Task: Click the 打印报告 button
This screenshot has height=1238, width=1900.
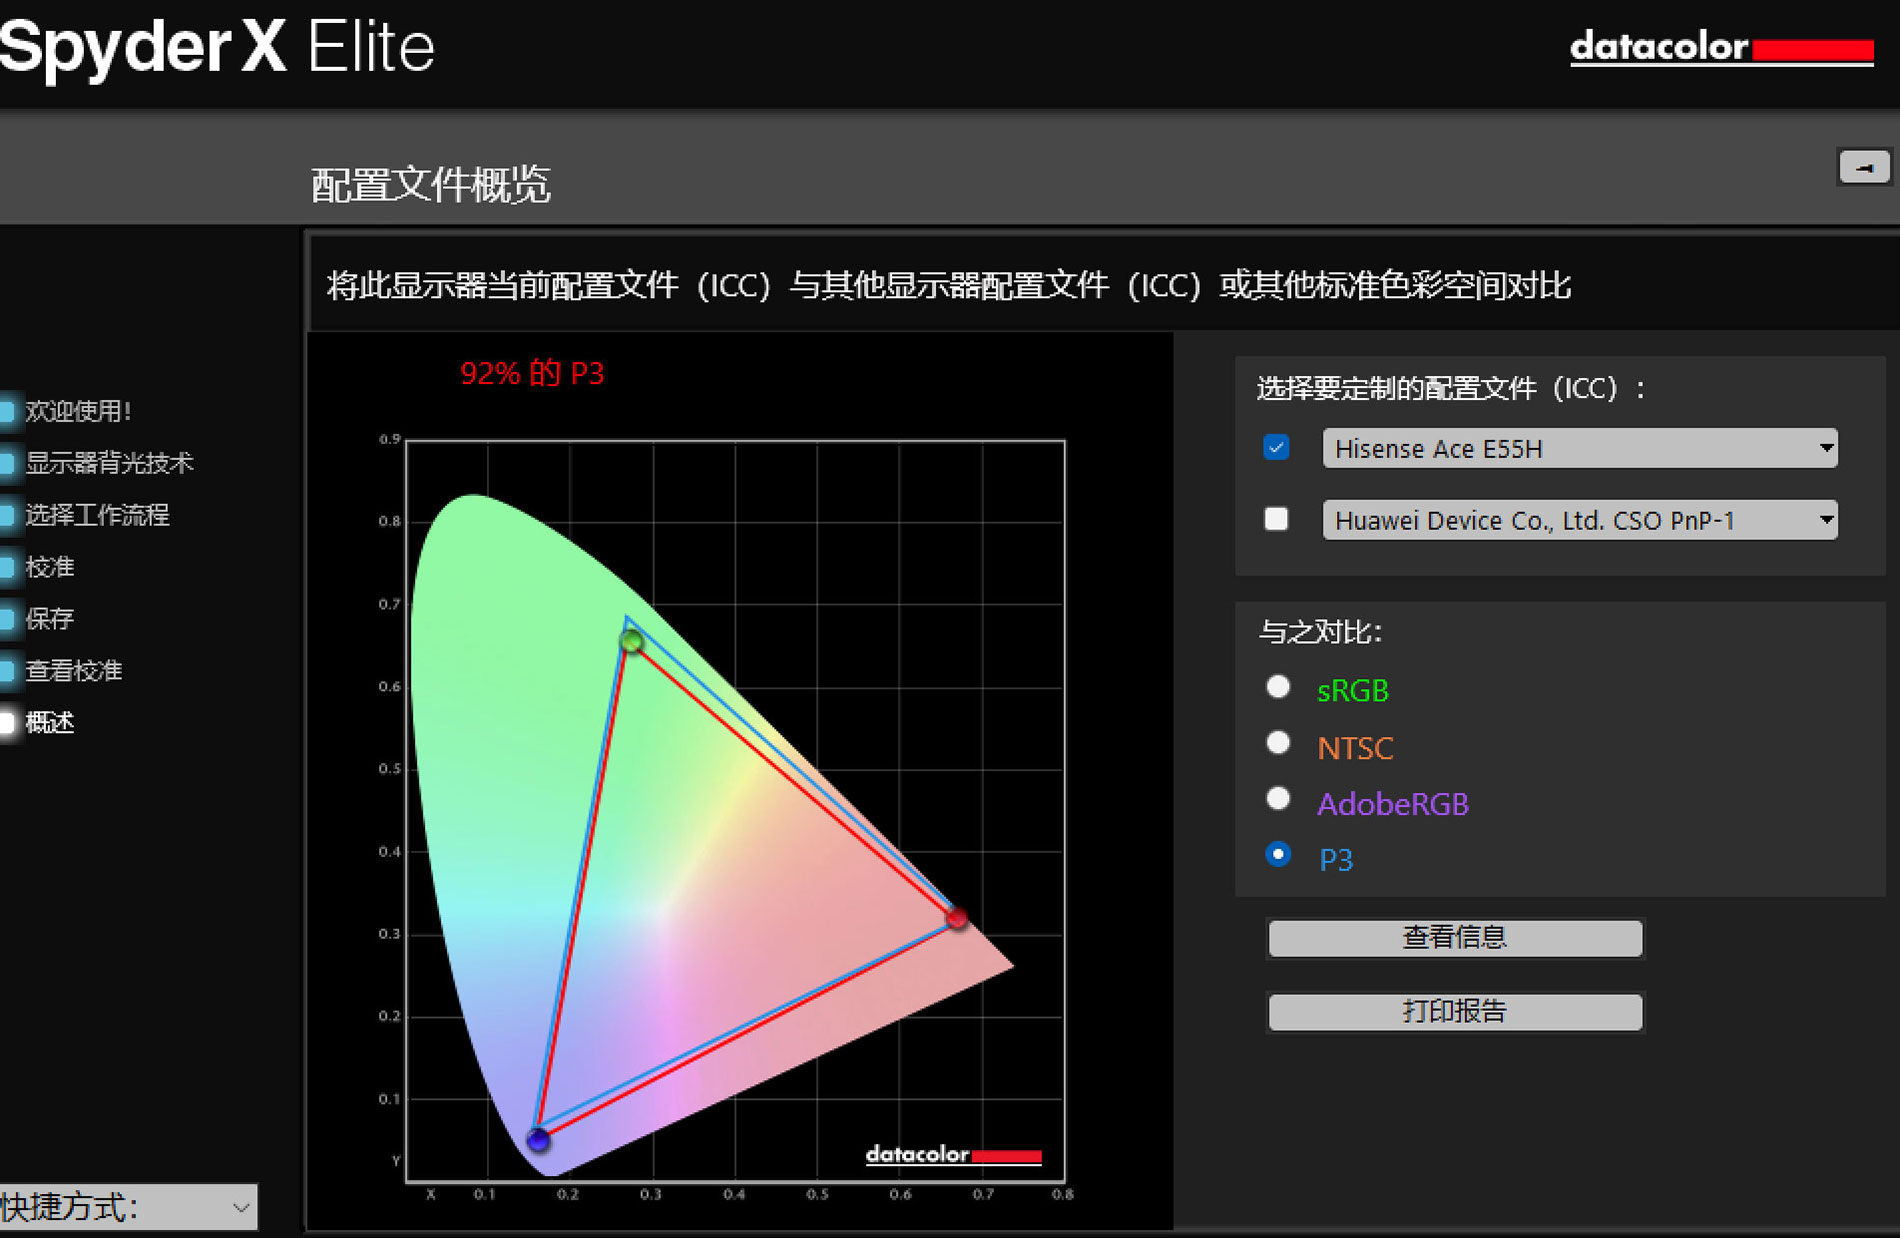Action: click(1455, 1012)
